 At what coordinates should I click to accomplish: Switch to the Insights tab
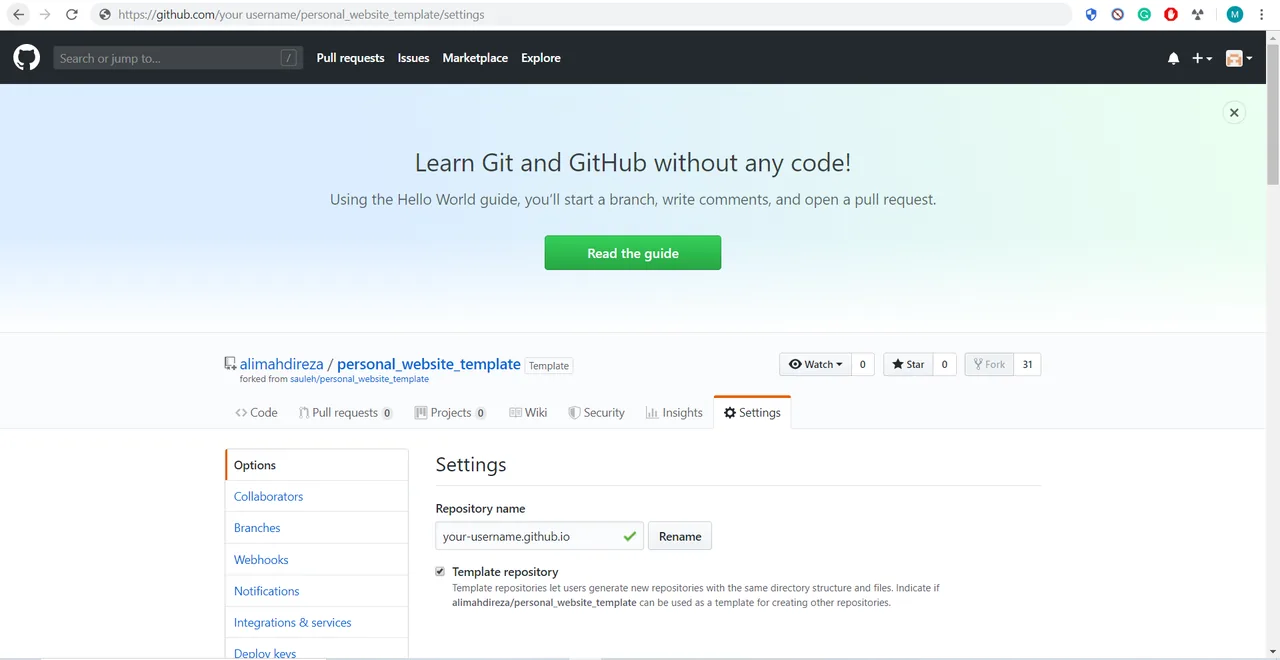pos(674,412)
